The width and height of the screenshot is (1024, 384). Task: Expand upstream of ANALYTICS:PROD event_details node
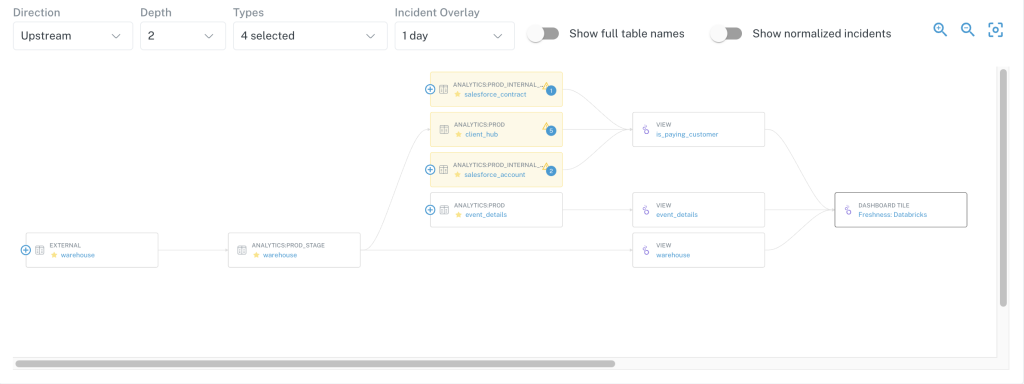(x=430, y=210)
